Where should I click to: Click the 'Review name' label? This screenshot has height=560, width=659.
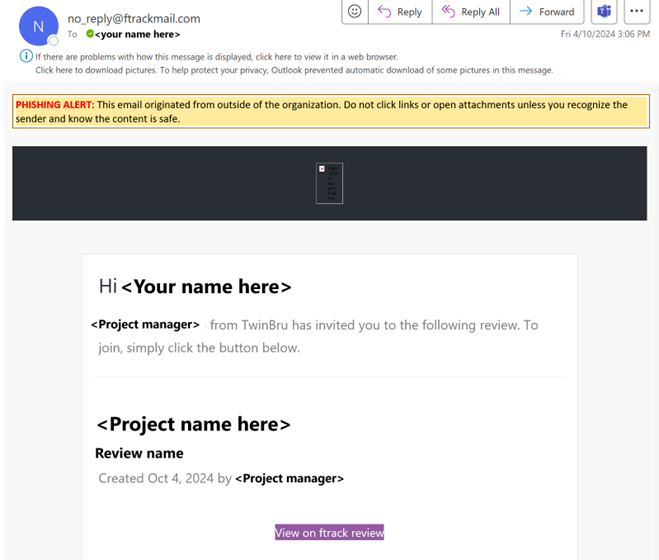[139, 453]
